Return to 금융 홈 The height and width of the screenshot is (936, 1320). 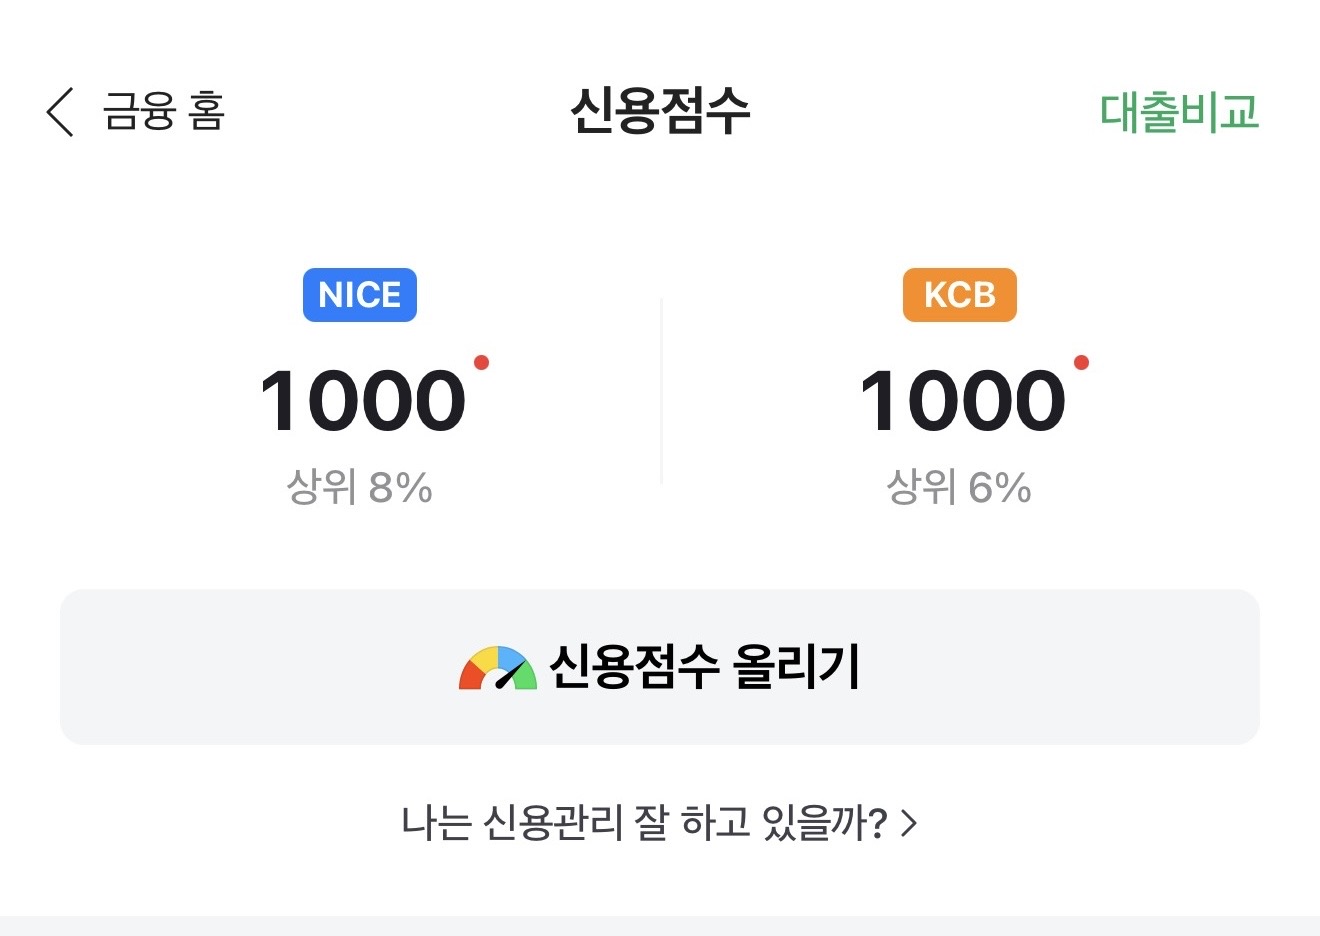(x=164, y=111)
